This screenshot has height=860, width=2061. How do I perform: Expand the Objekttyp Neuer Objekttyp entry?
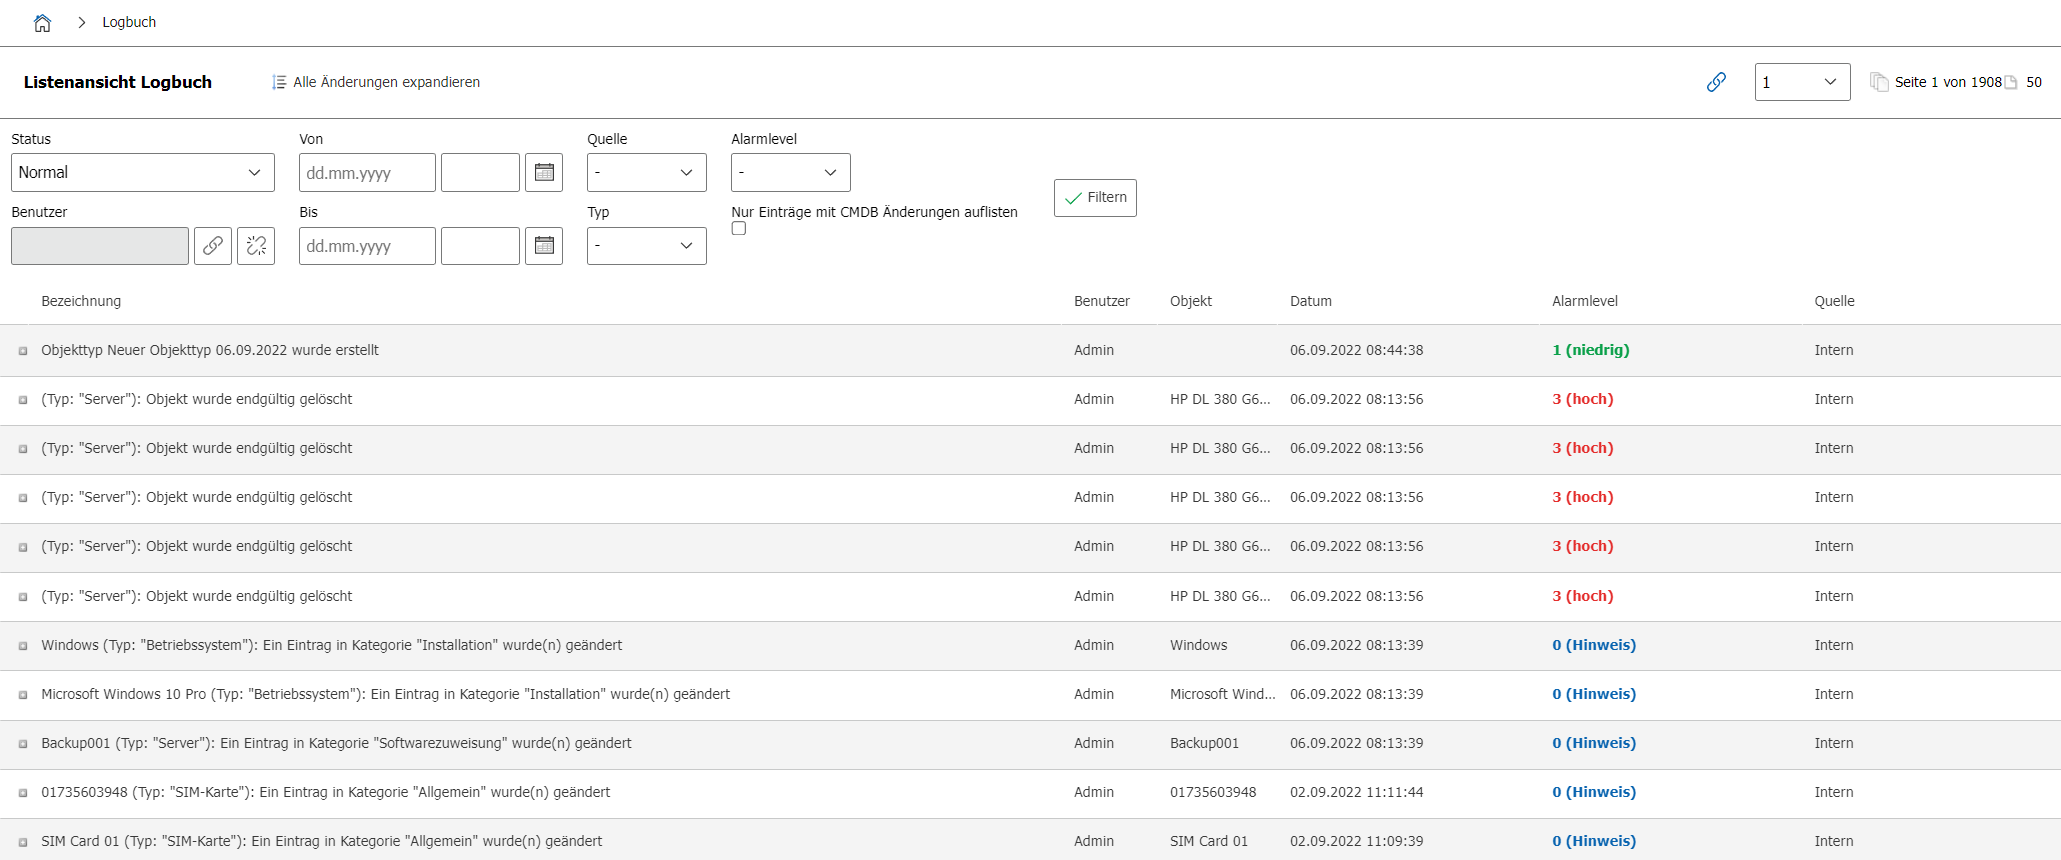(23, 351)
